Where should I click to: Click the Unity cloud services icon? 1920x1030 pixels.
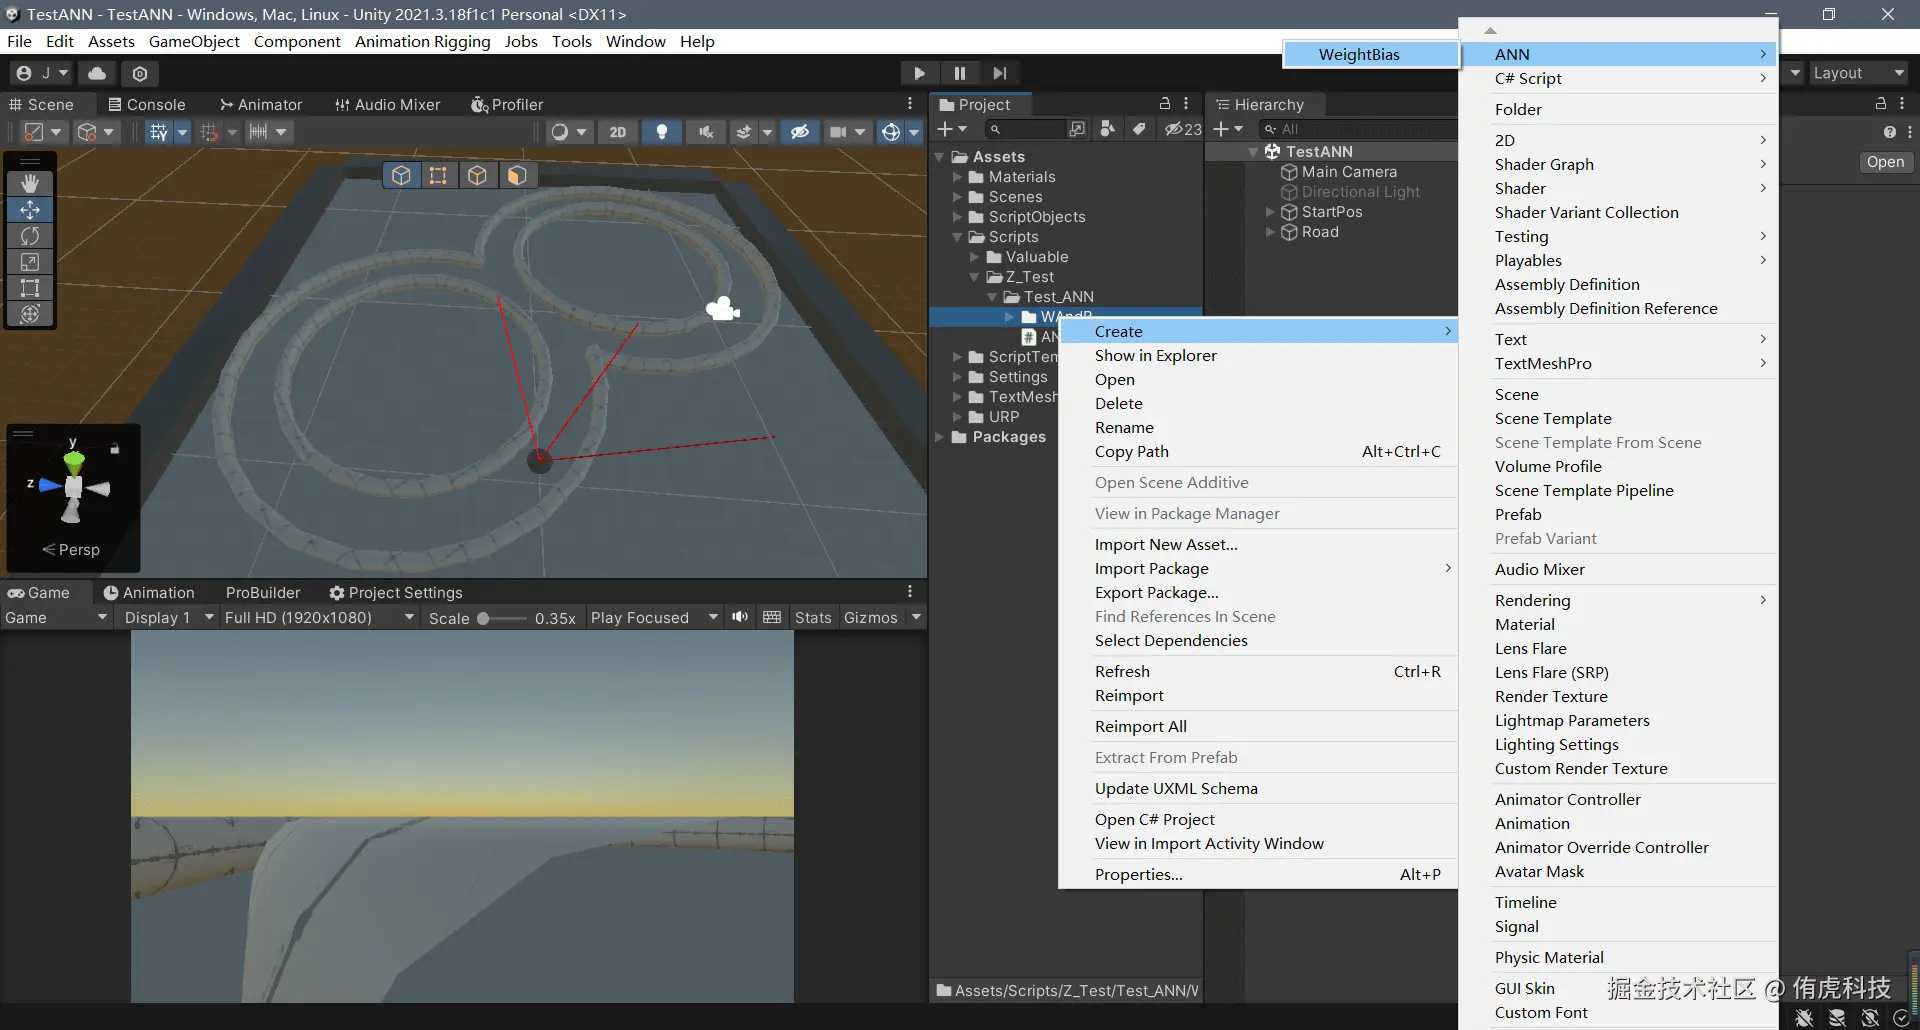tap(97, 73)
